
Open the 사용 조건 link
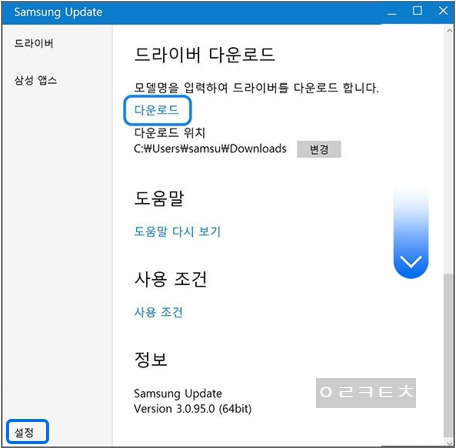pos(158,312)
